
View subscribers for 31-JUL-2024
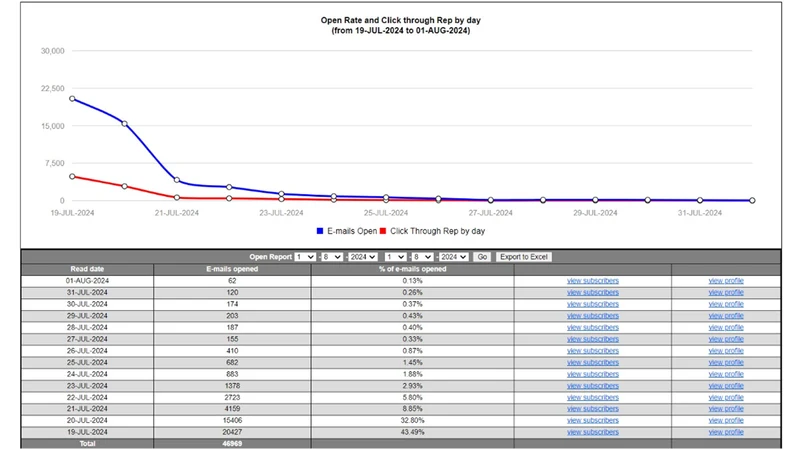[x=592, y=292]
